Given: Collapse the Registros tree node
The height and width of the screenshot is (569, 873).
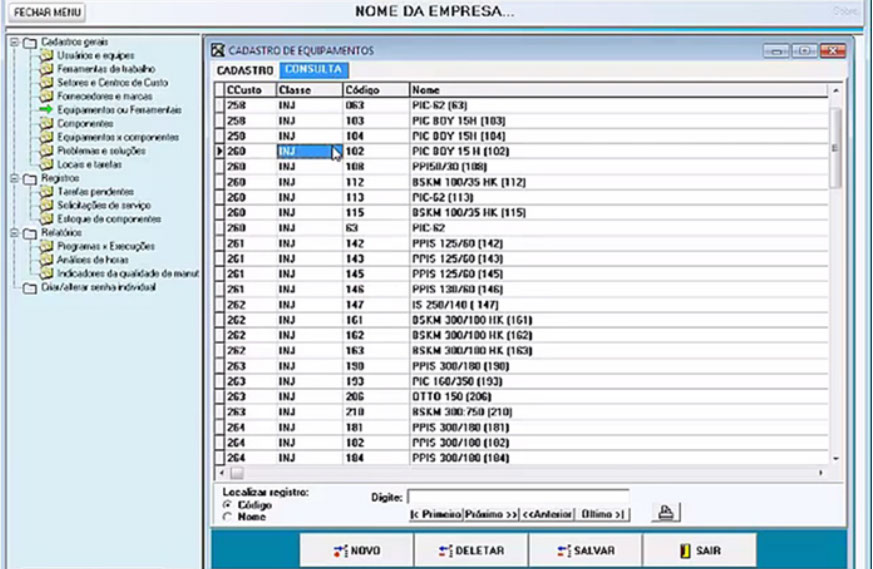Looking at the screenshot, I should pos(13,178).
